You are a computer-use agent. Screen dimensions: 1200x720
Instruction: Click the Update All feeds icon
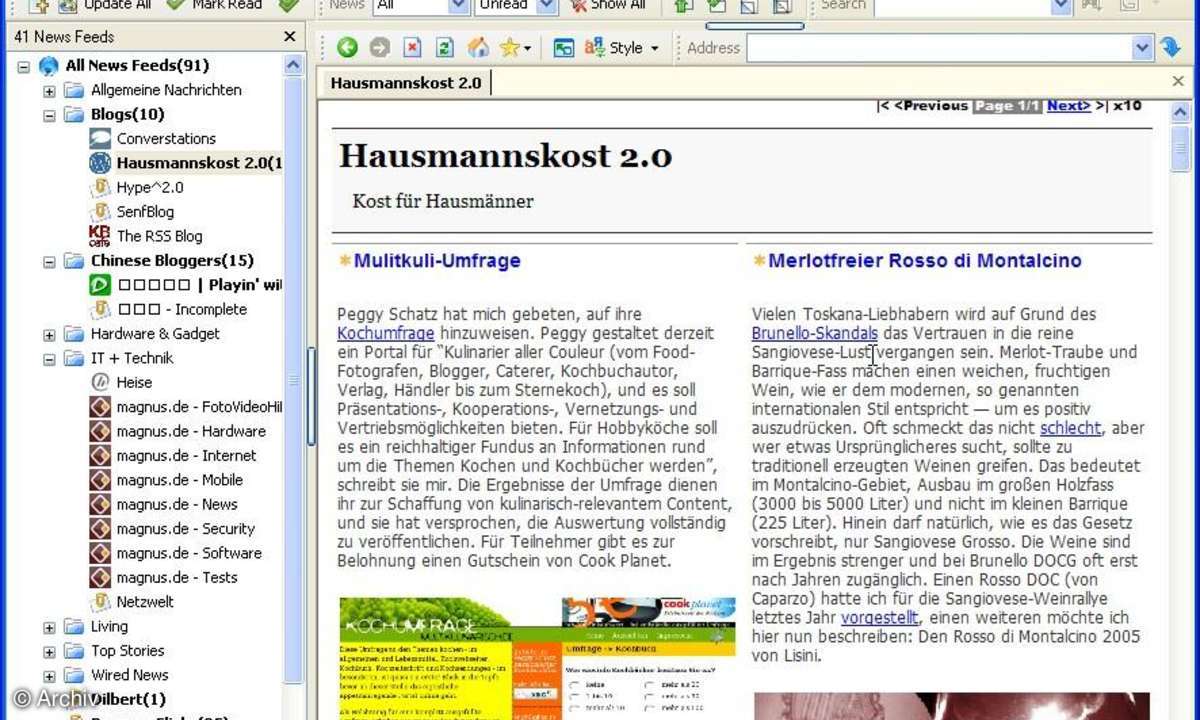tap(68, 6)
